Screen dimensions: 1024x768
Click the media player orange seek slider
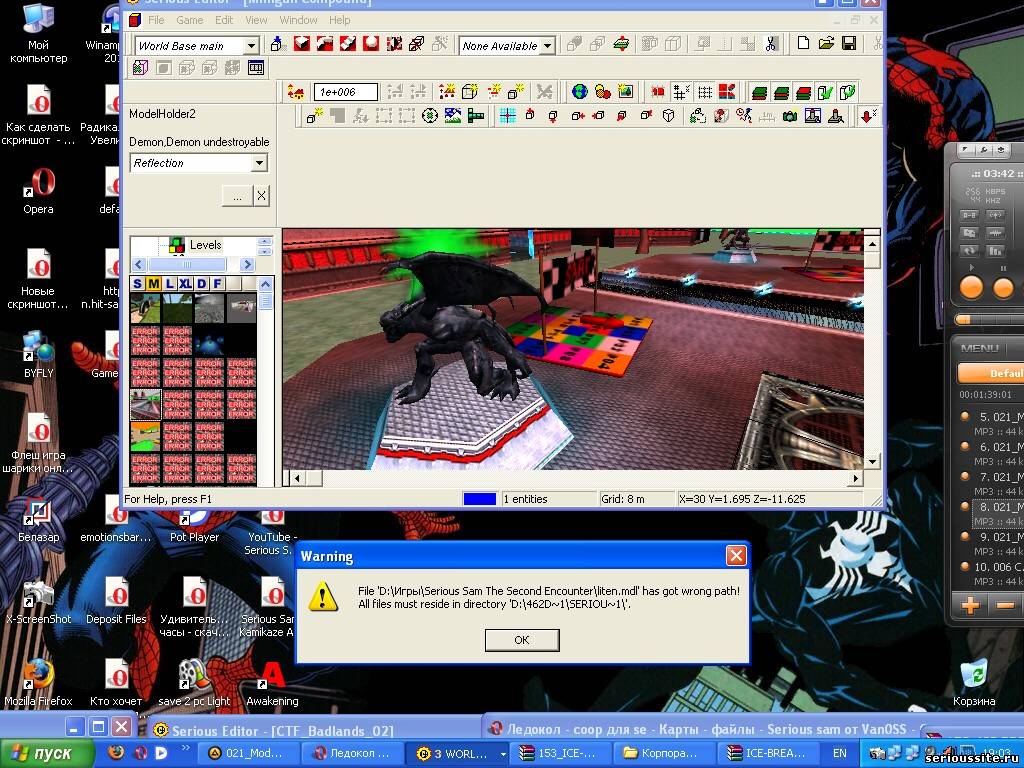[962, 319]
